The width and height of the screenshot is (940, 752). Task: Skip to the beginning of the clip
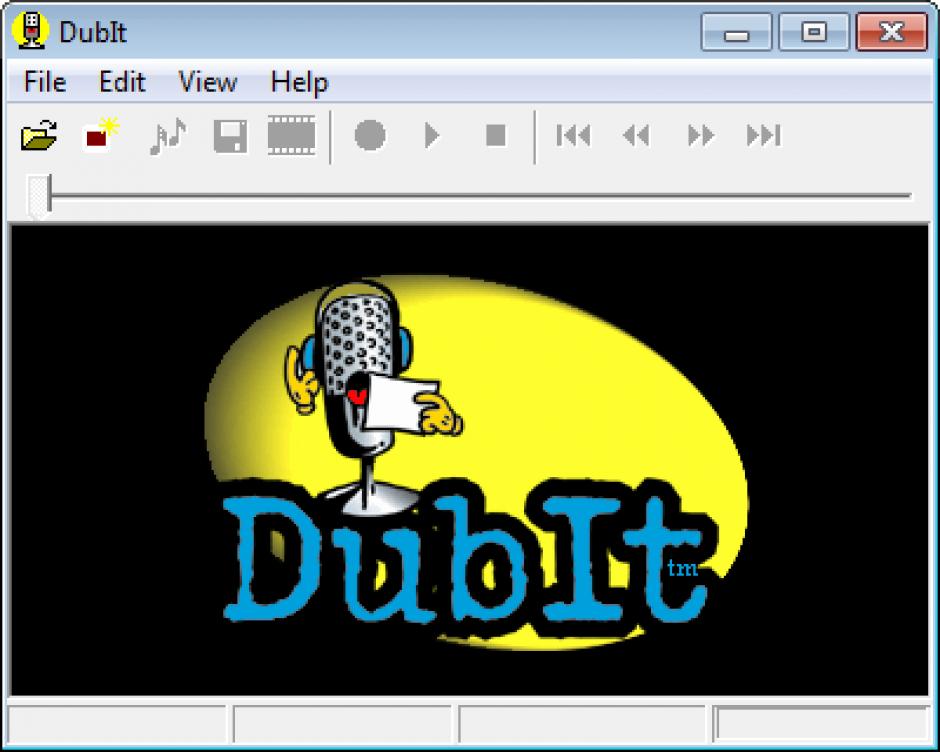[x=573, y=136]
